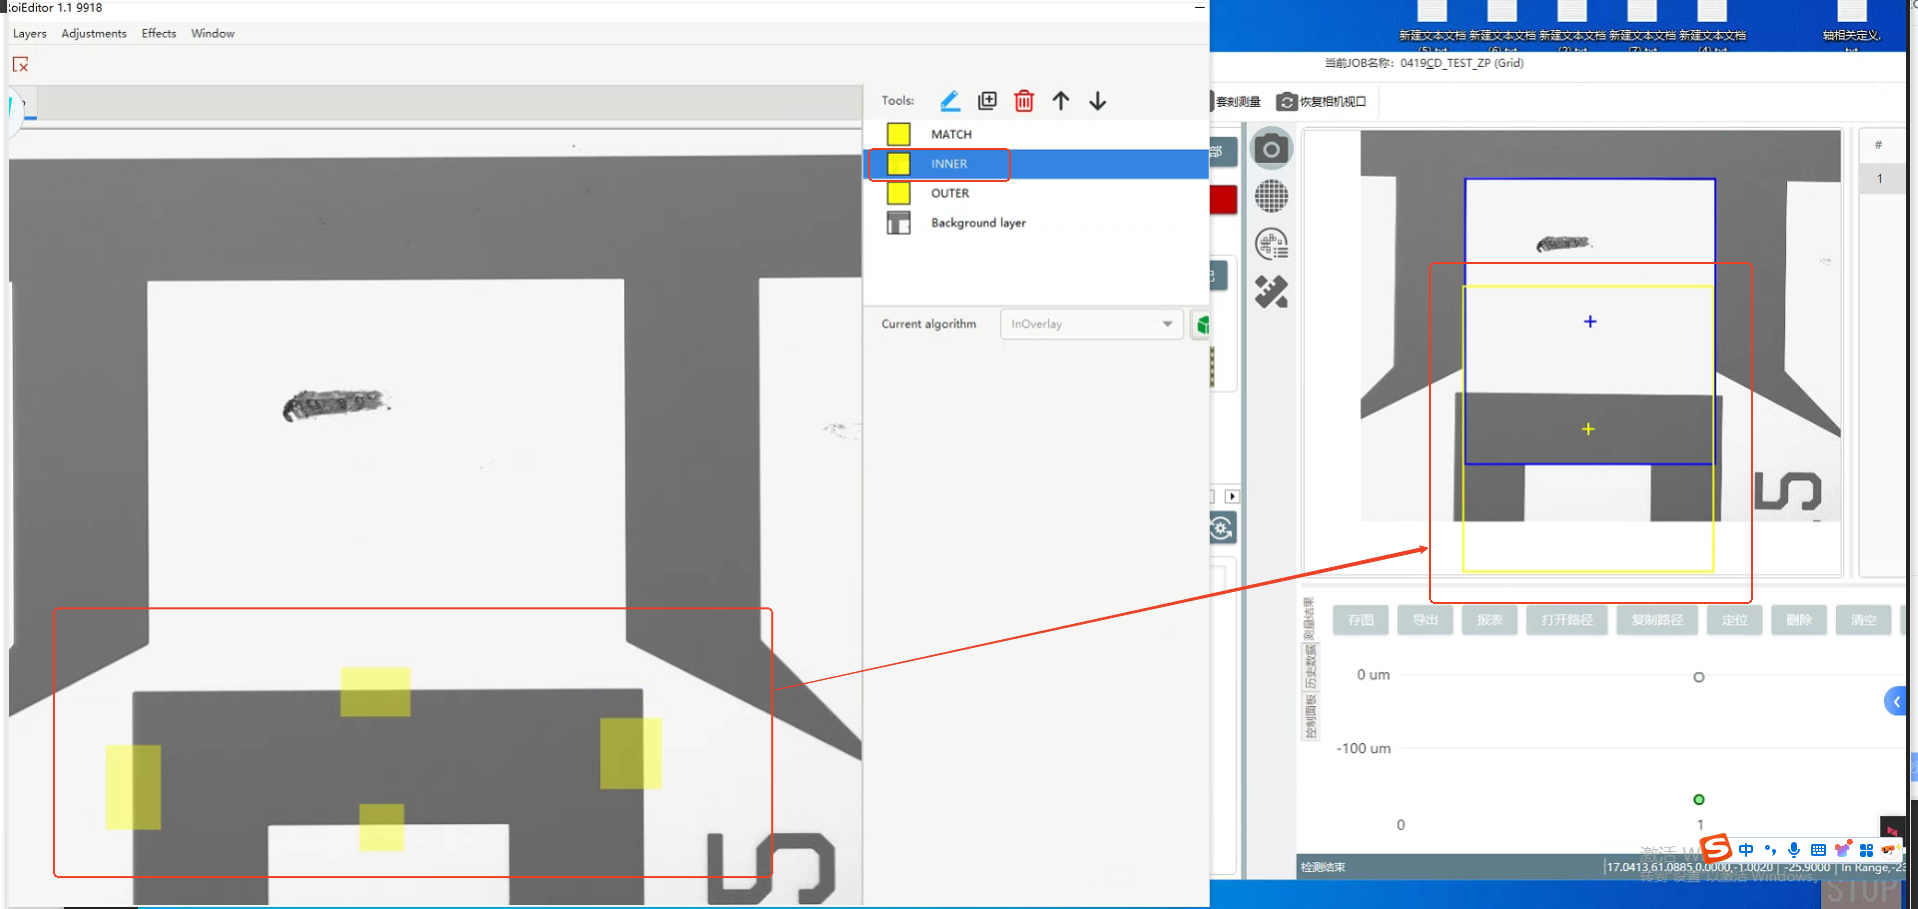Move layer down with down arrow
This screenshot has height=909, width=1918.
[x=1097, y=101]
